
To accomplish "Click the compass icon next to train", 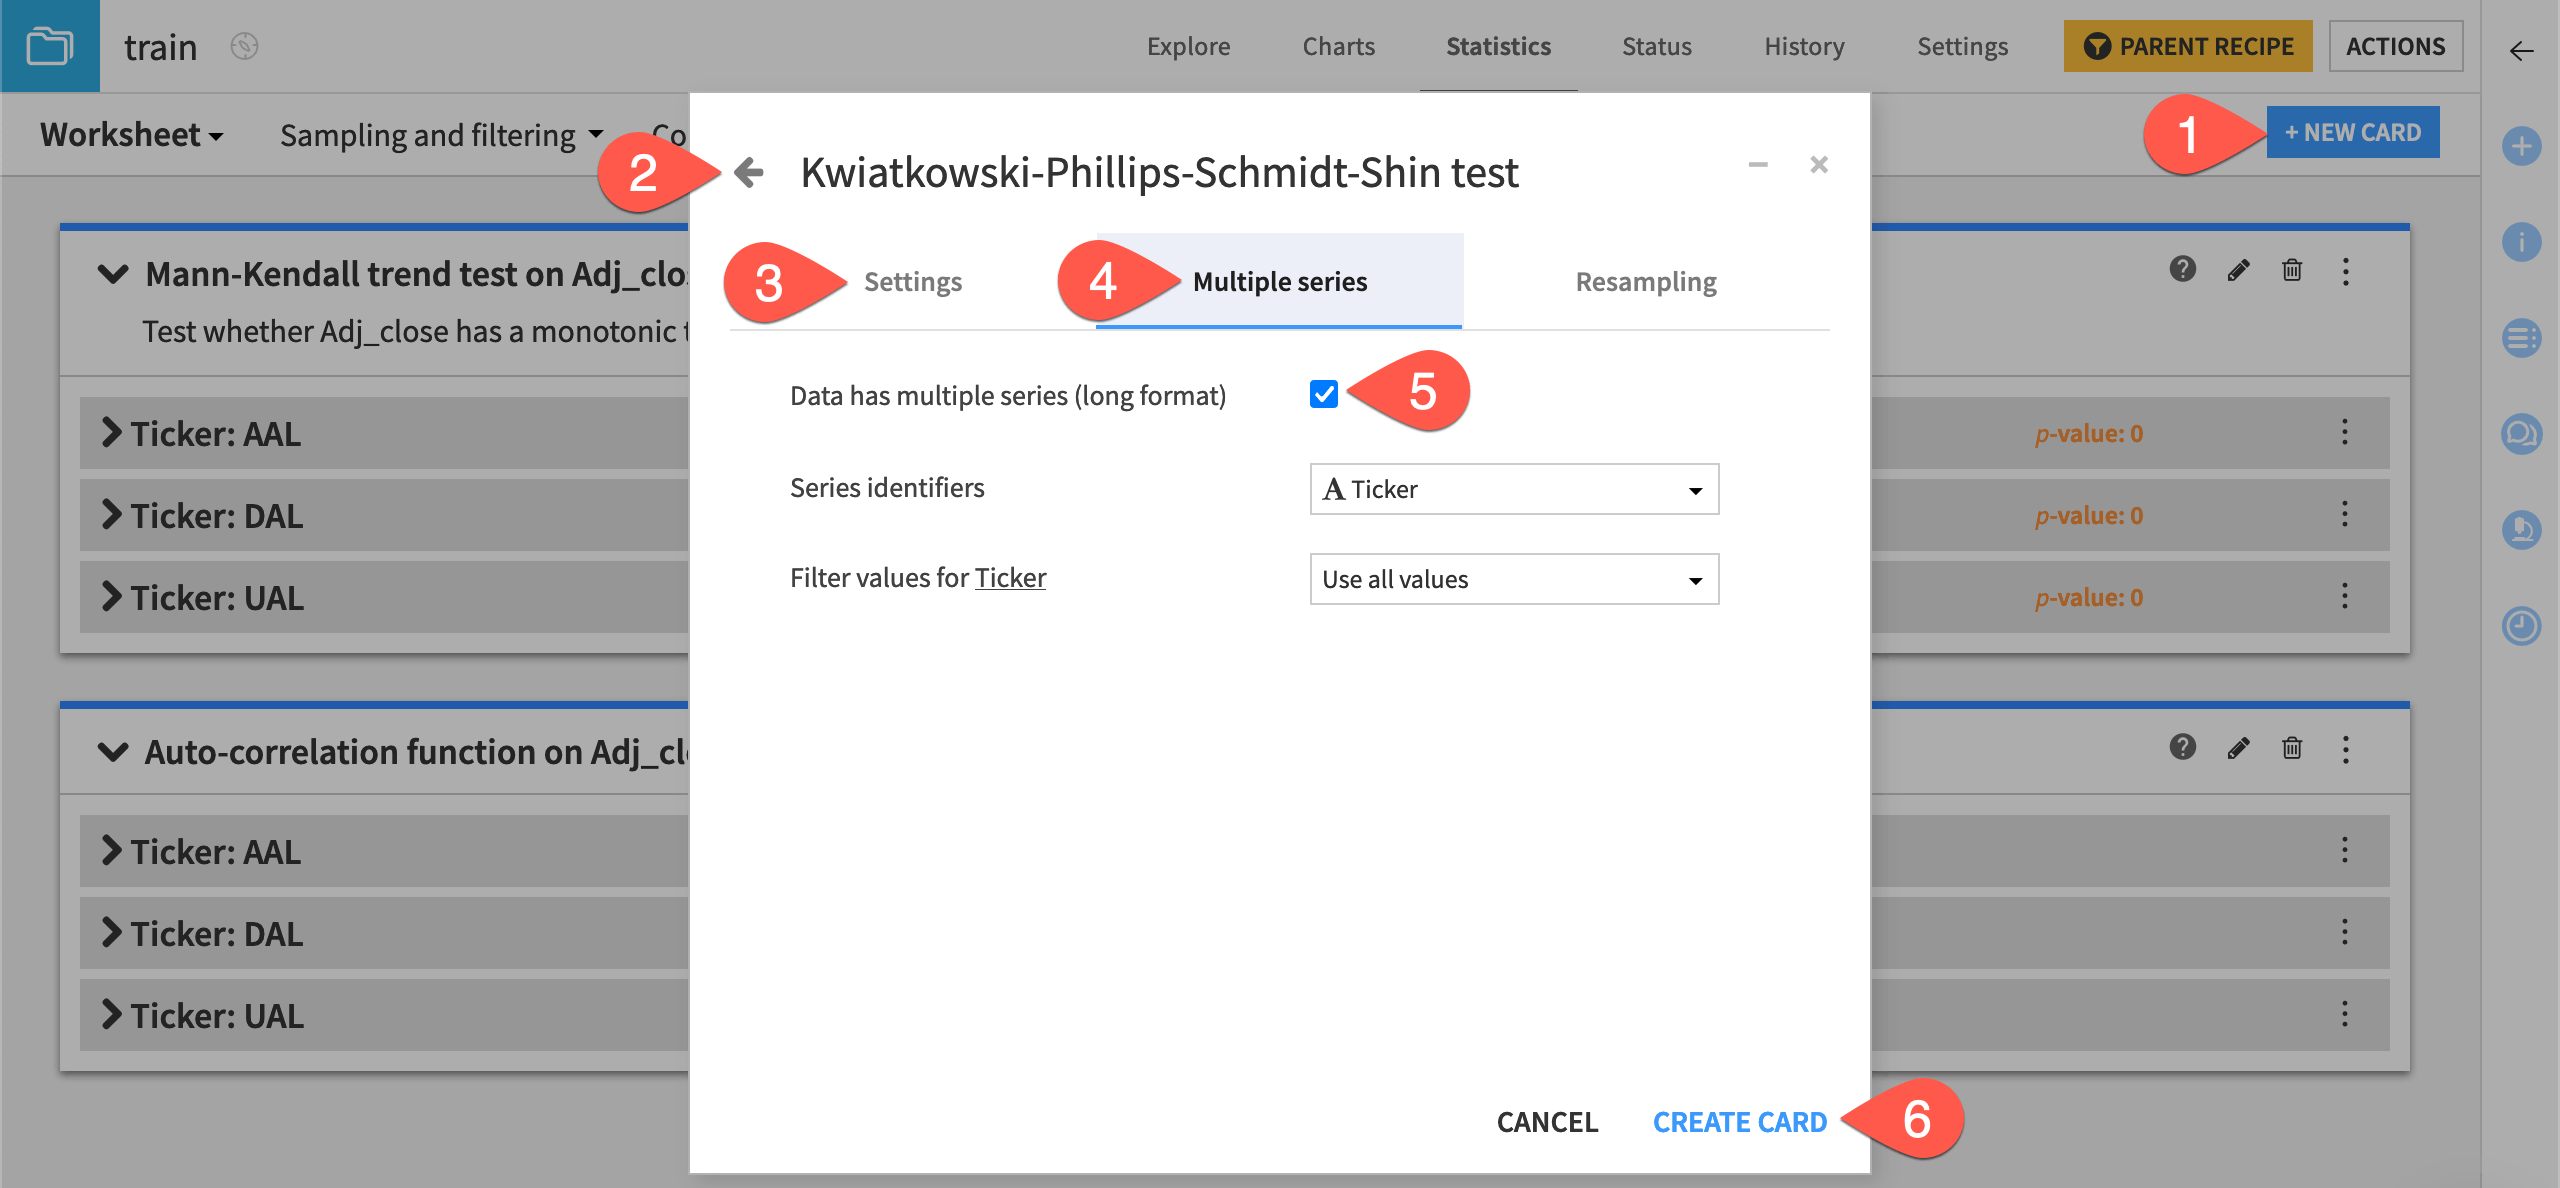I will tap(245, 46).
